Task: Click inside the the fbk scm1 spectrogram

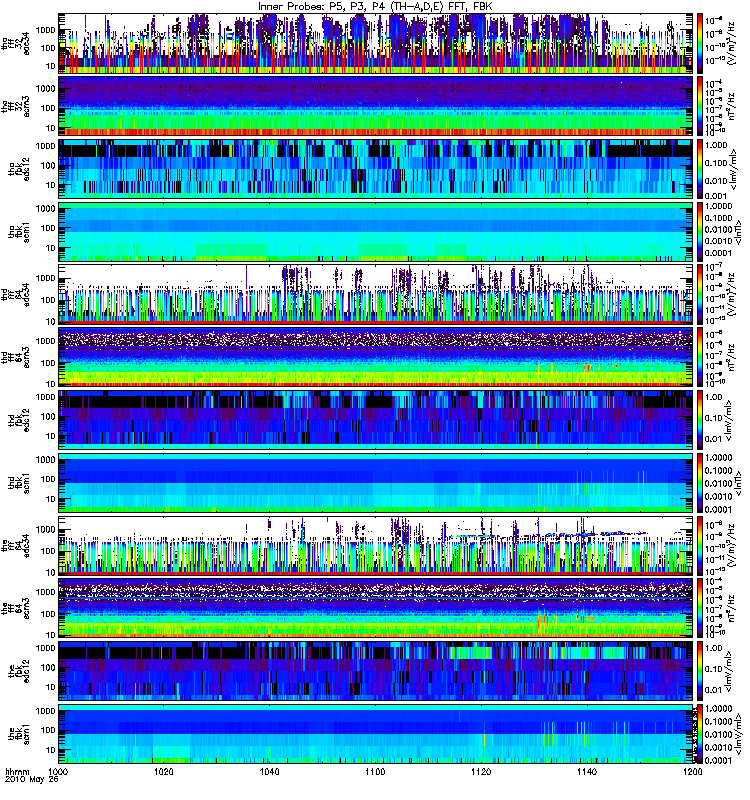Action: pos(375,733)
